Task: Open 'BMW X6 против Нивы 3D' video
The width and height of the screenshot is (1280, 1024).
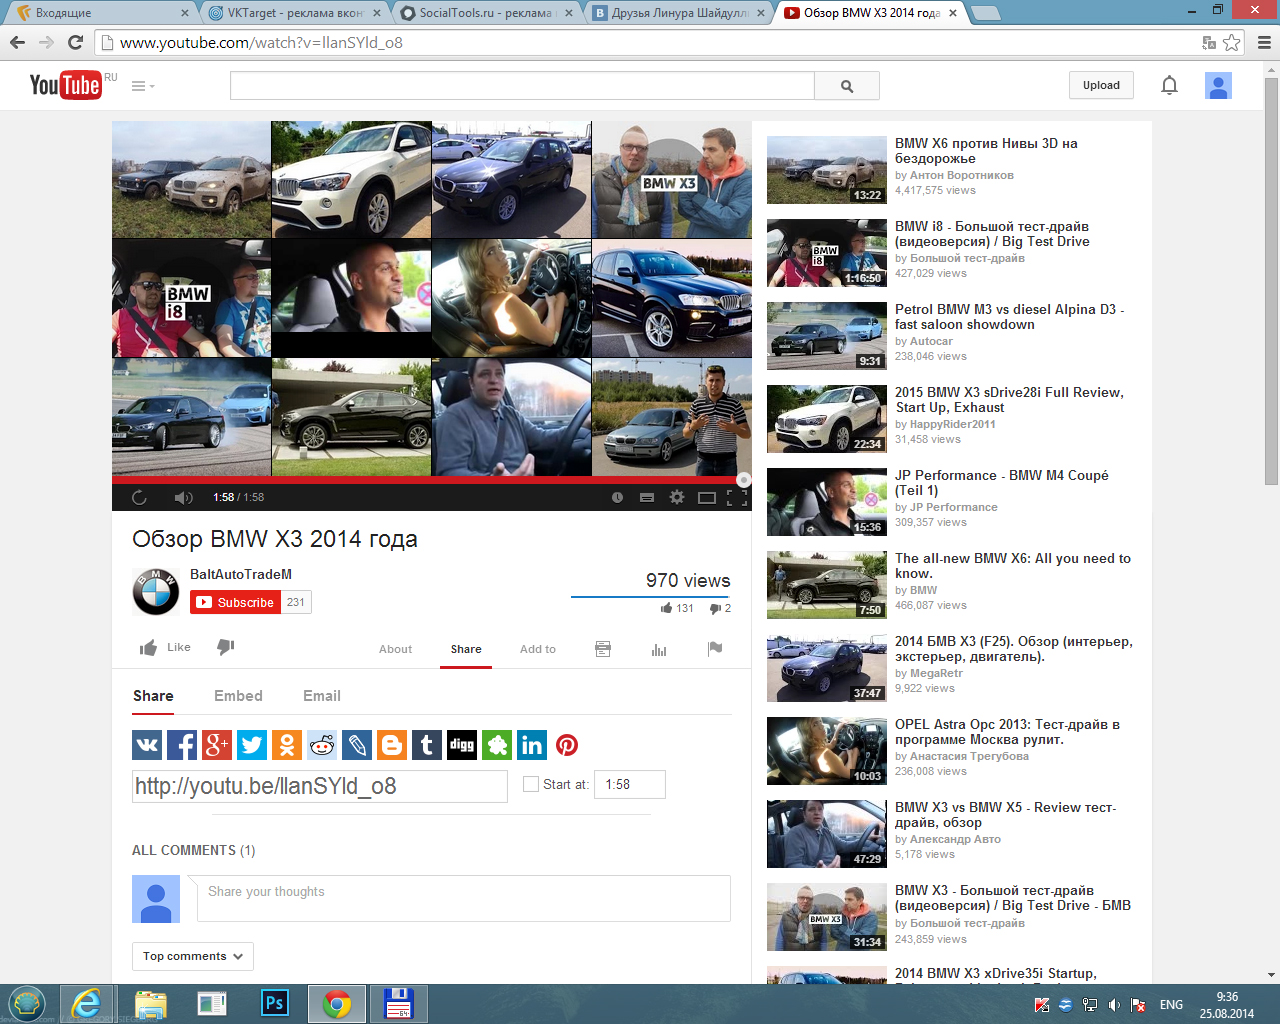Action: 986,151
